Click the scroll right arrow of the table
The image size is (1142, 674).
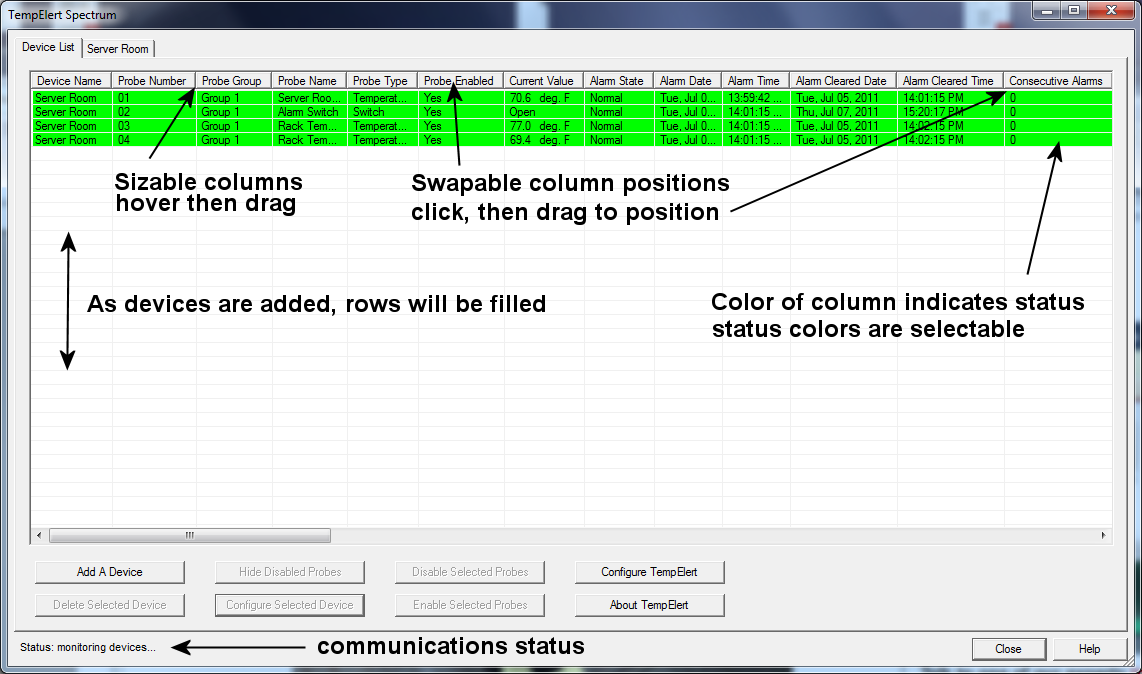1103,536
